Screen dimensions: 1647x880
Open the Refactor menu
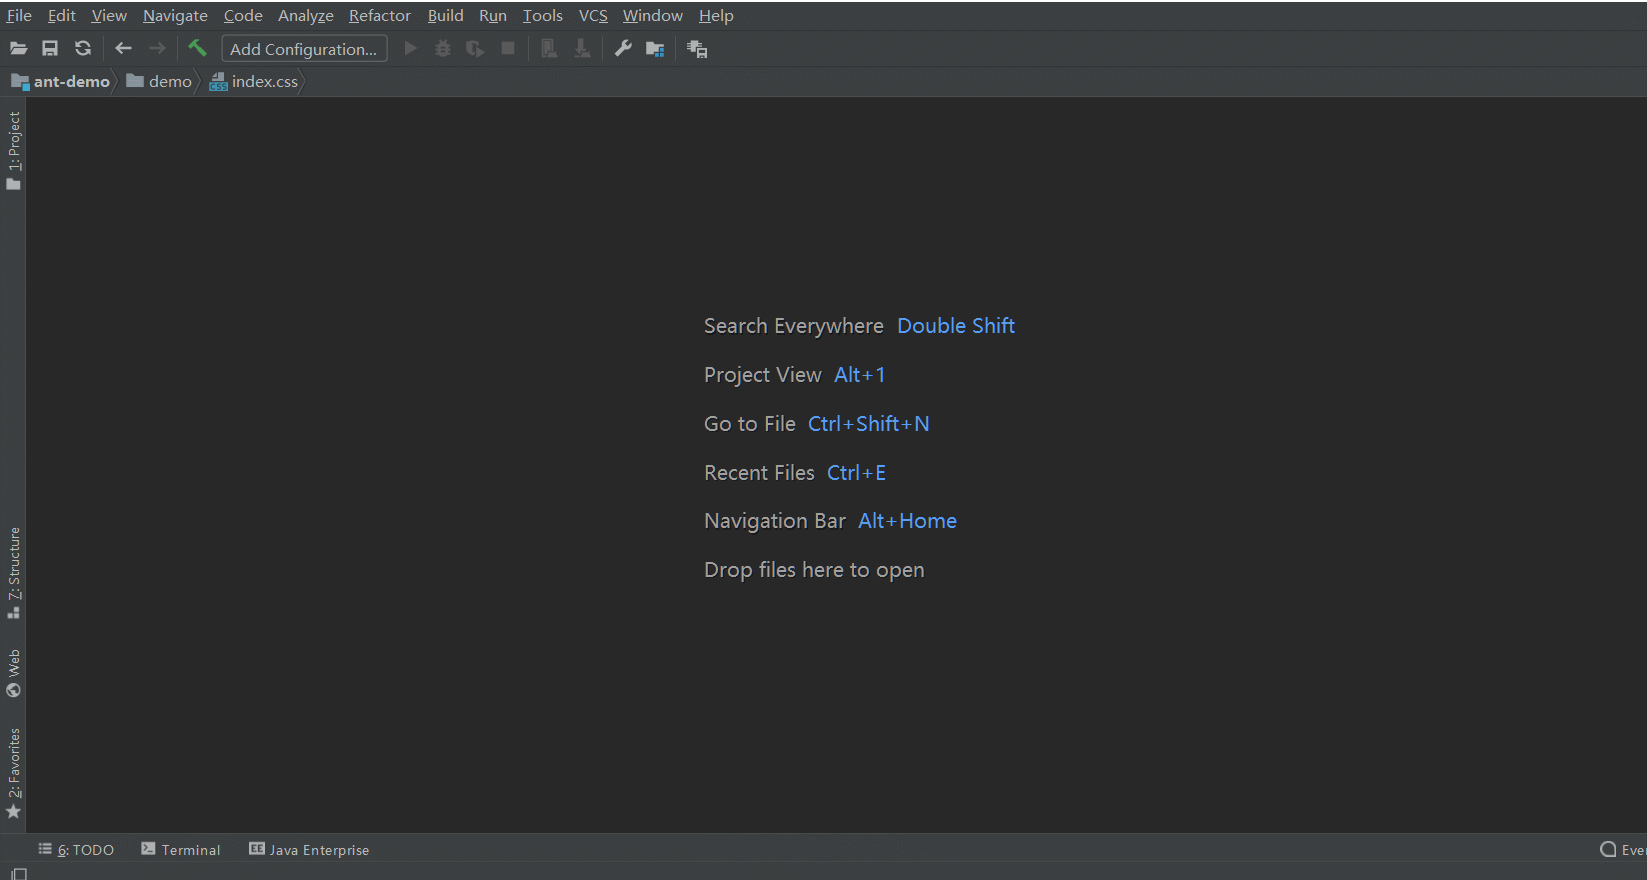click(x=380, y=16)
